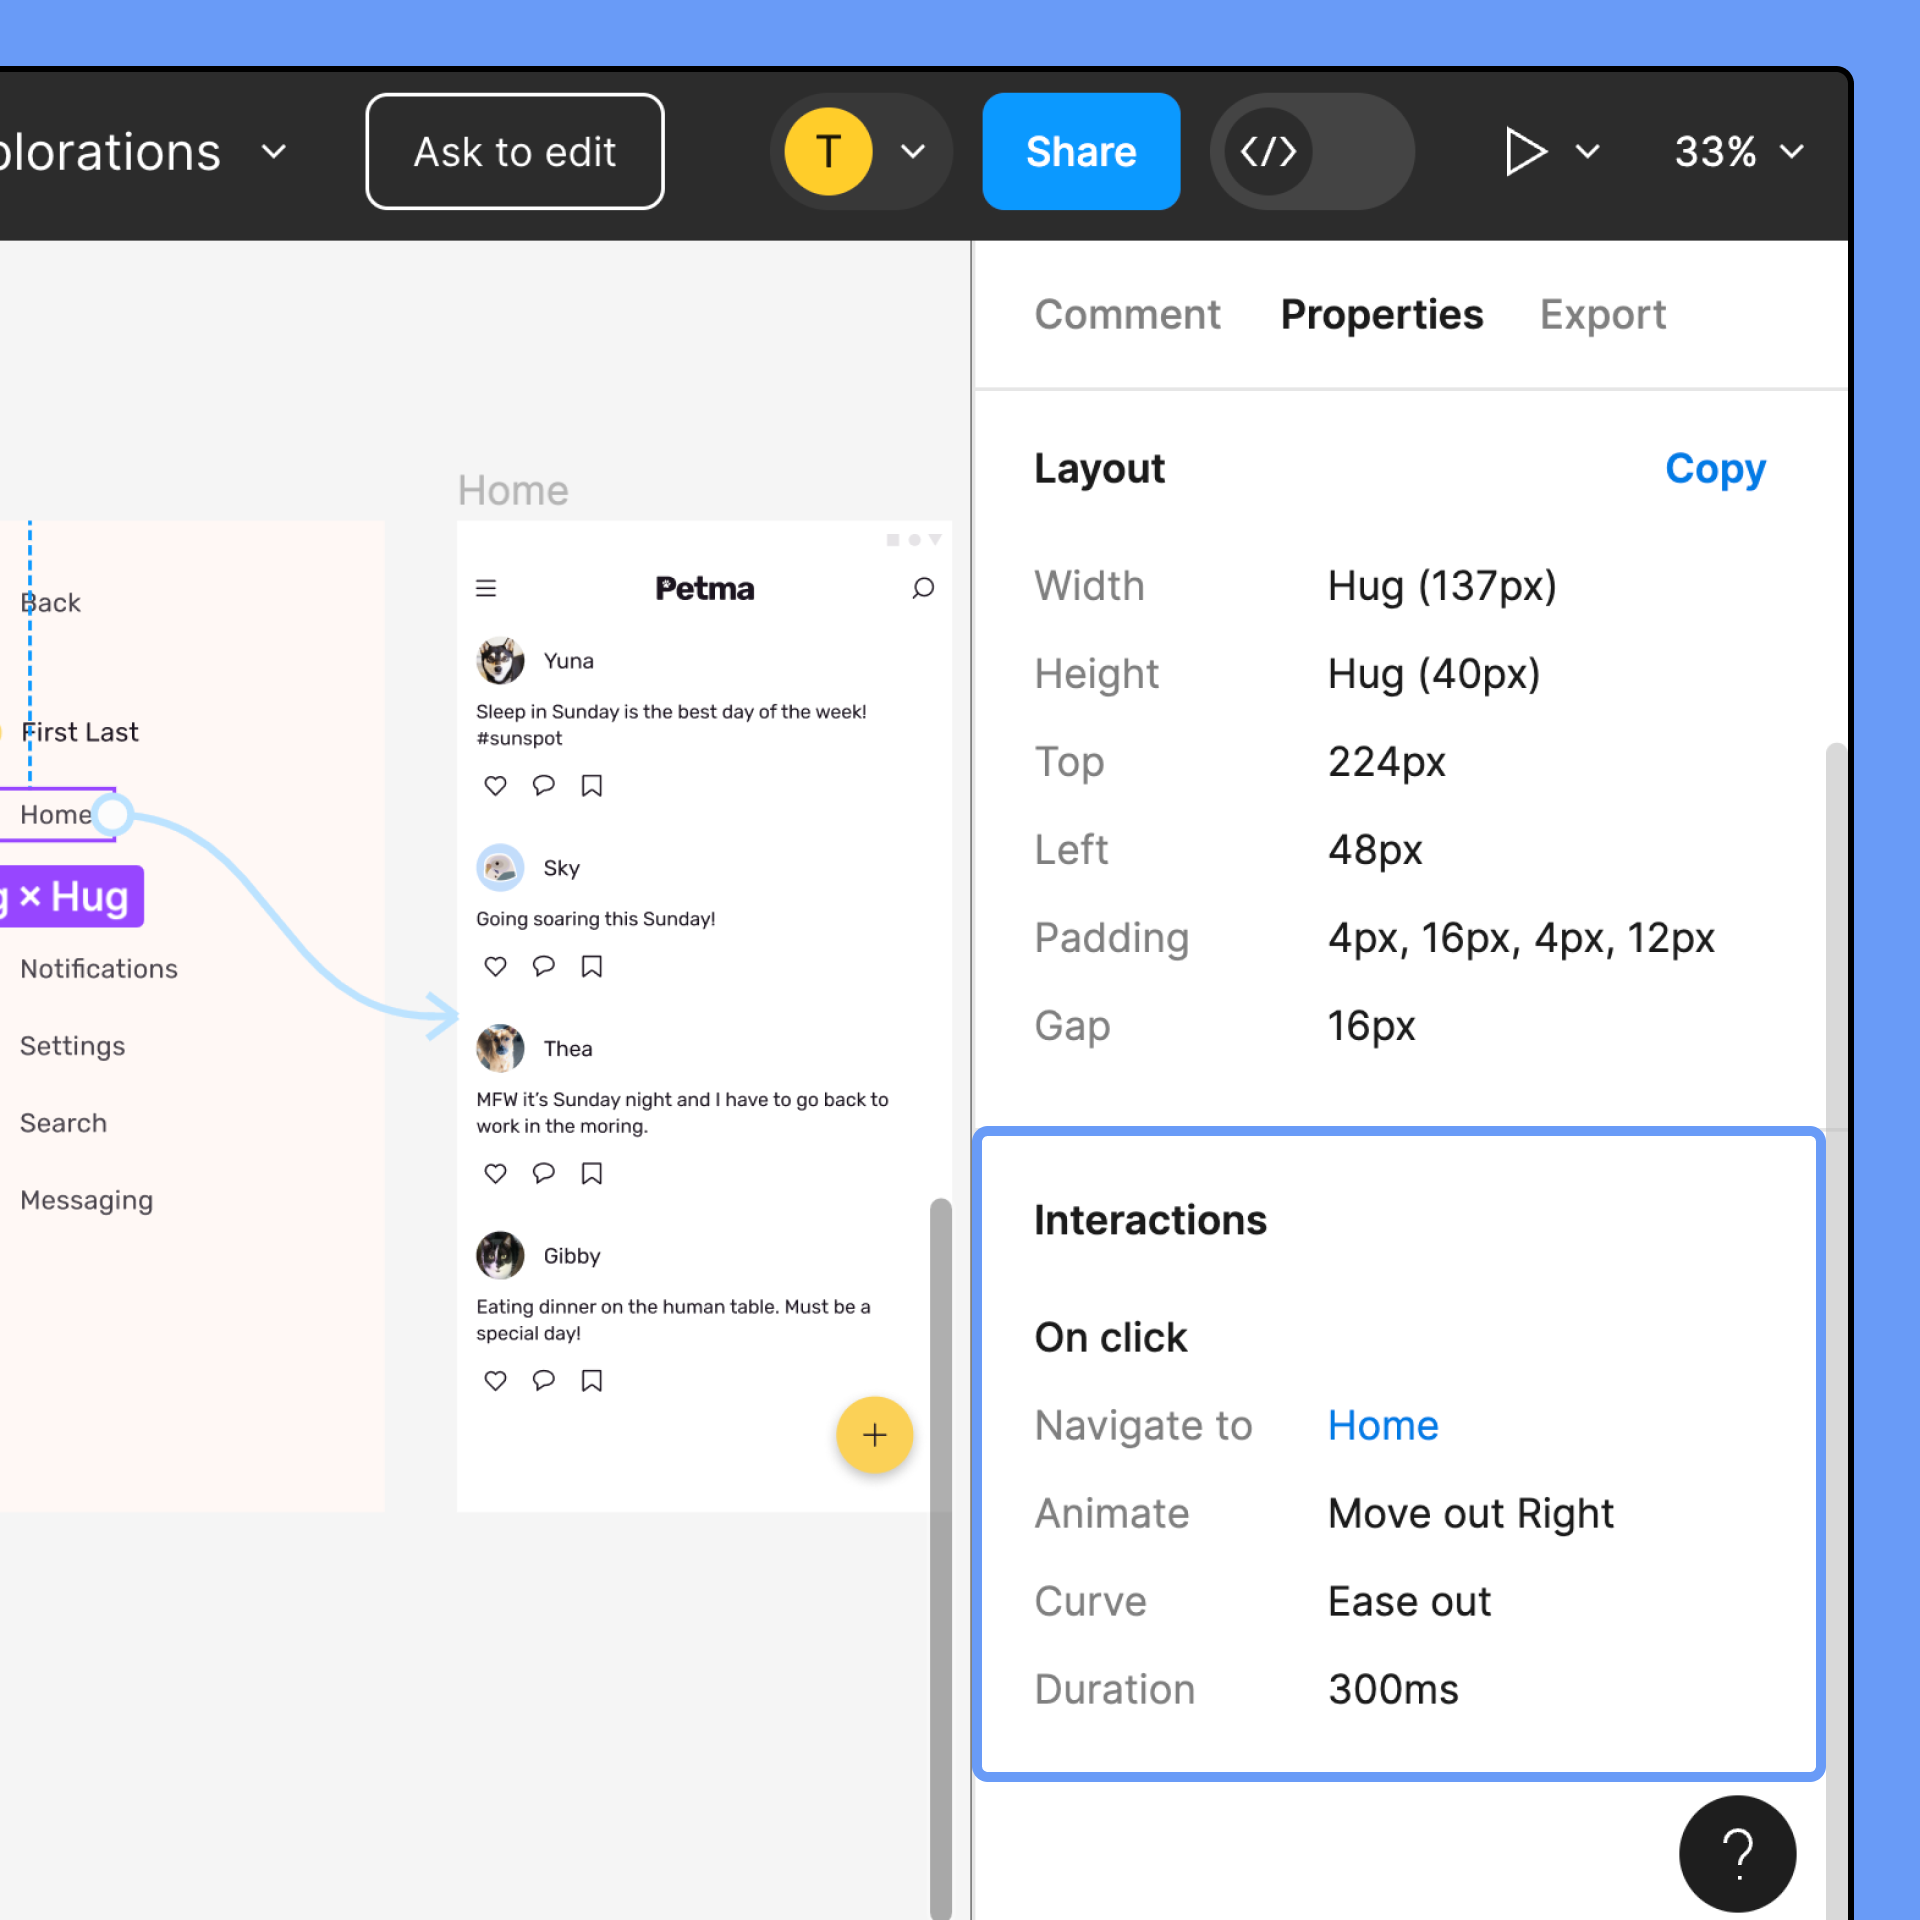Click the Ask to edit button
This screenshot has width=1920, height=1920.
(515, 152)
